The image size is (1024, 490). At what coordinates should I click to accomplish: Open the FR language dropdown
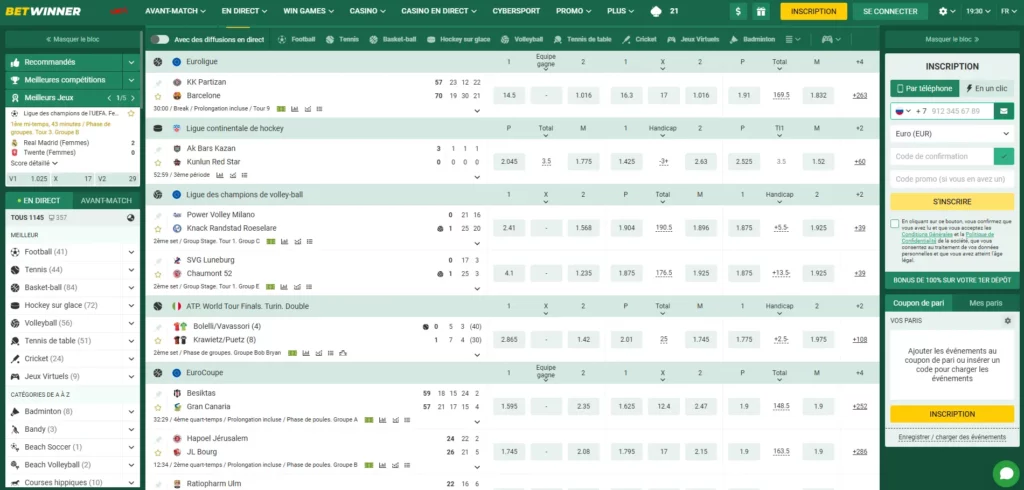(1008, 11)
